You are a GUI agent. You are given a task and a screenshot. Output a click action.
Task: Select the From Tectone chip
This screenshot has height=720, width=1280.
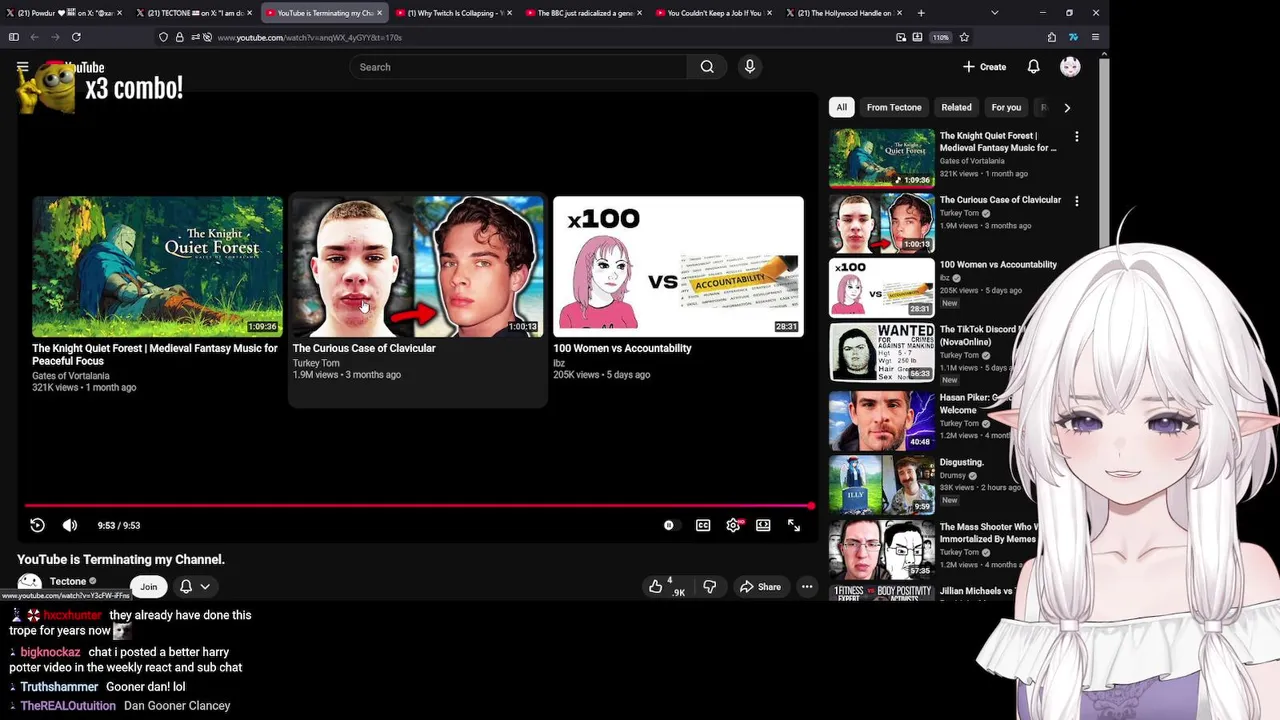coord(894,107)
